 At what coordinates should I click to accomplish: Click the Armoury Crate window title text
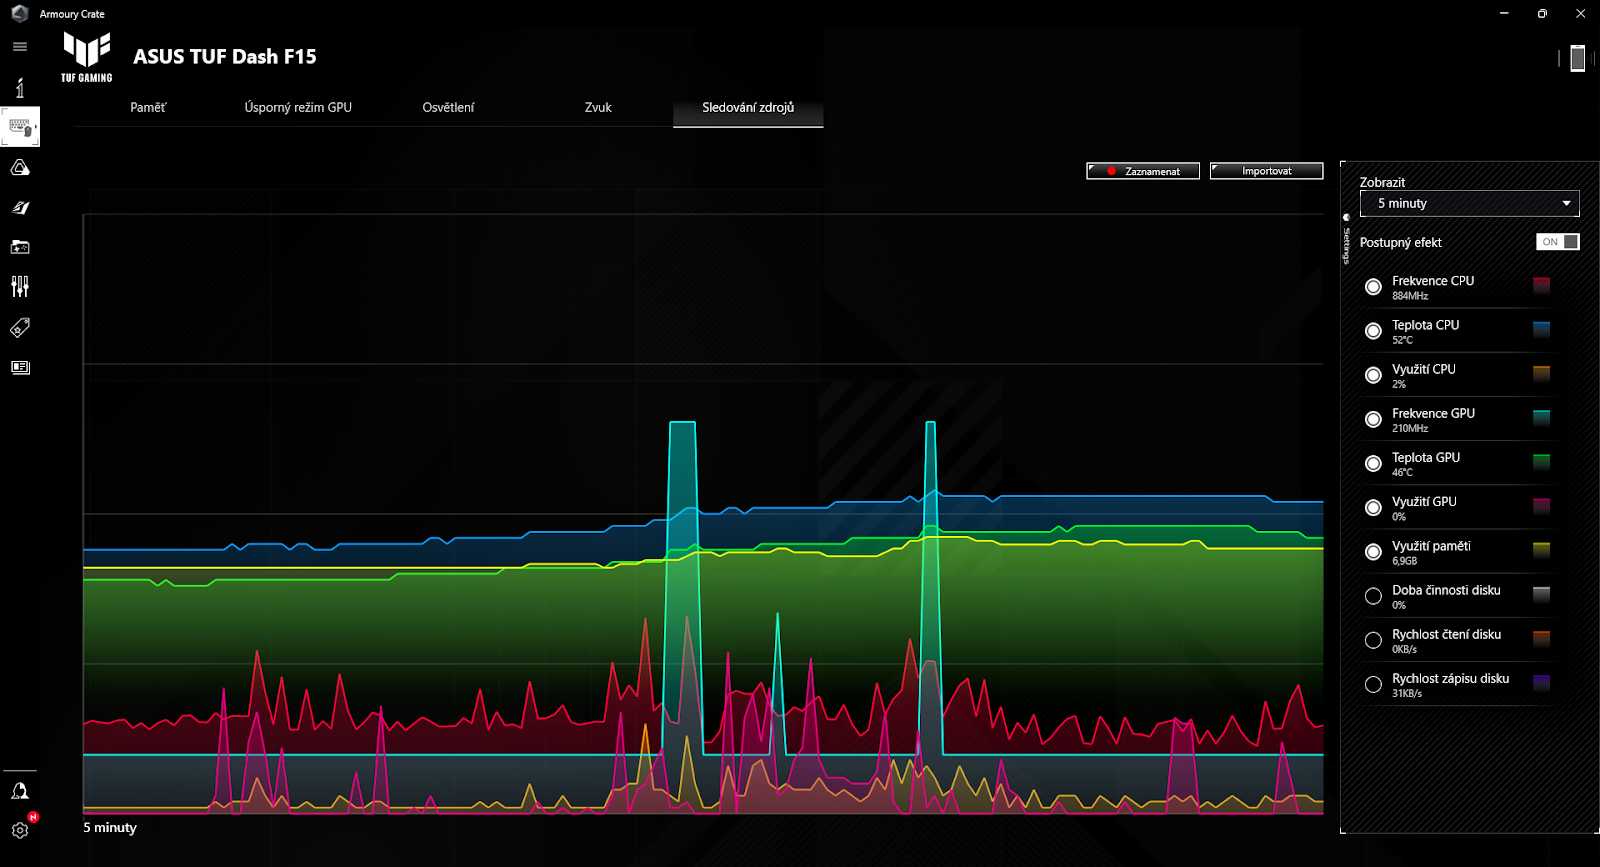[x=72, y=14]
